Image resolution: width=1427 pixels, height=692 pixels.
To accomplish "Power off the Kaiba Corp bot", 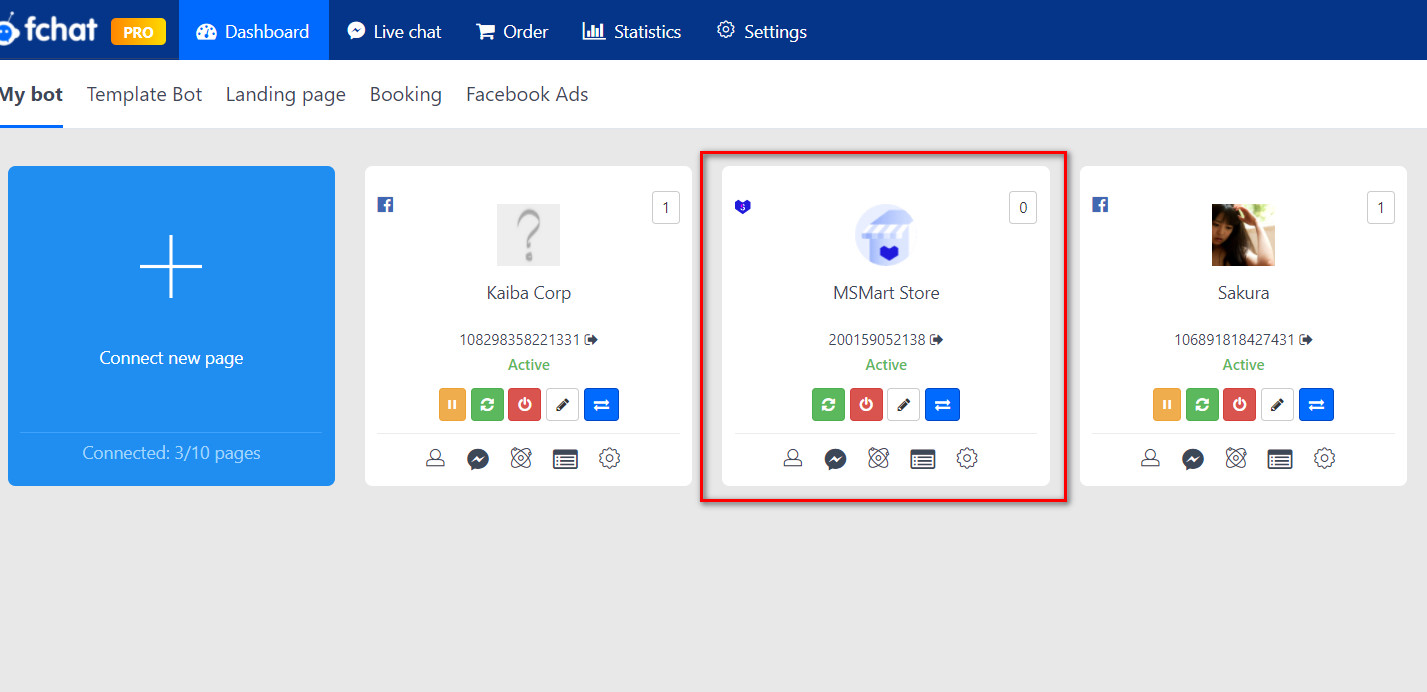I will [x=525, y=404].
